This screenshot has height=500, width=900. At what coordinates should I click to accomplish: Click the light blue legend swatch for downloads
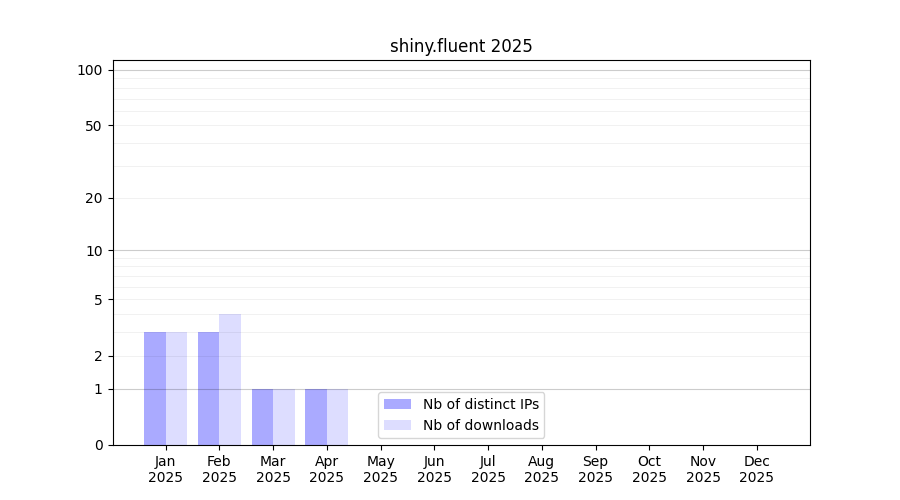(x=397, y=425)
